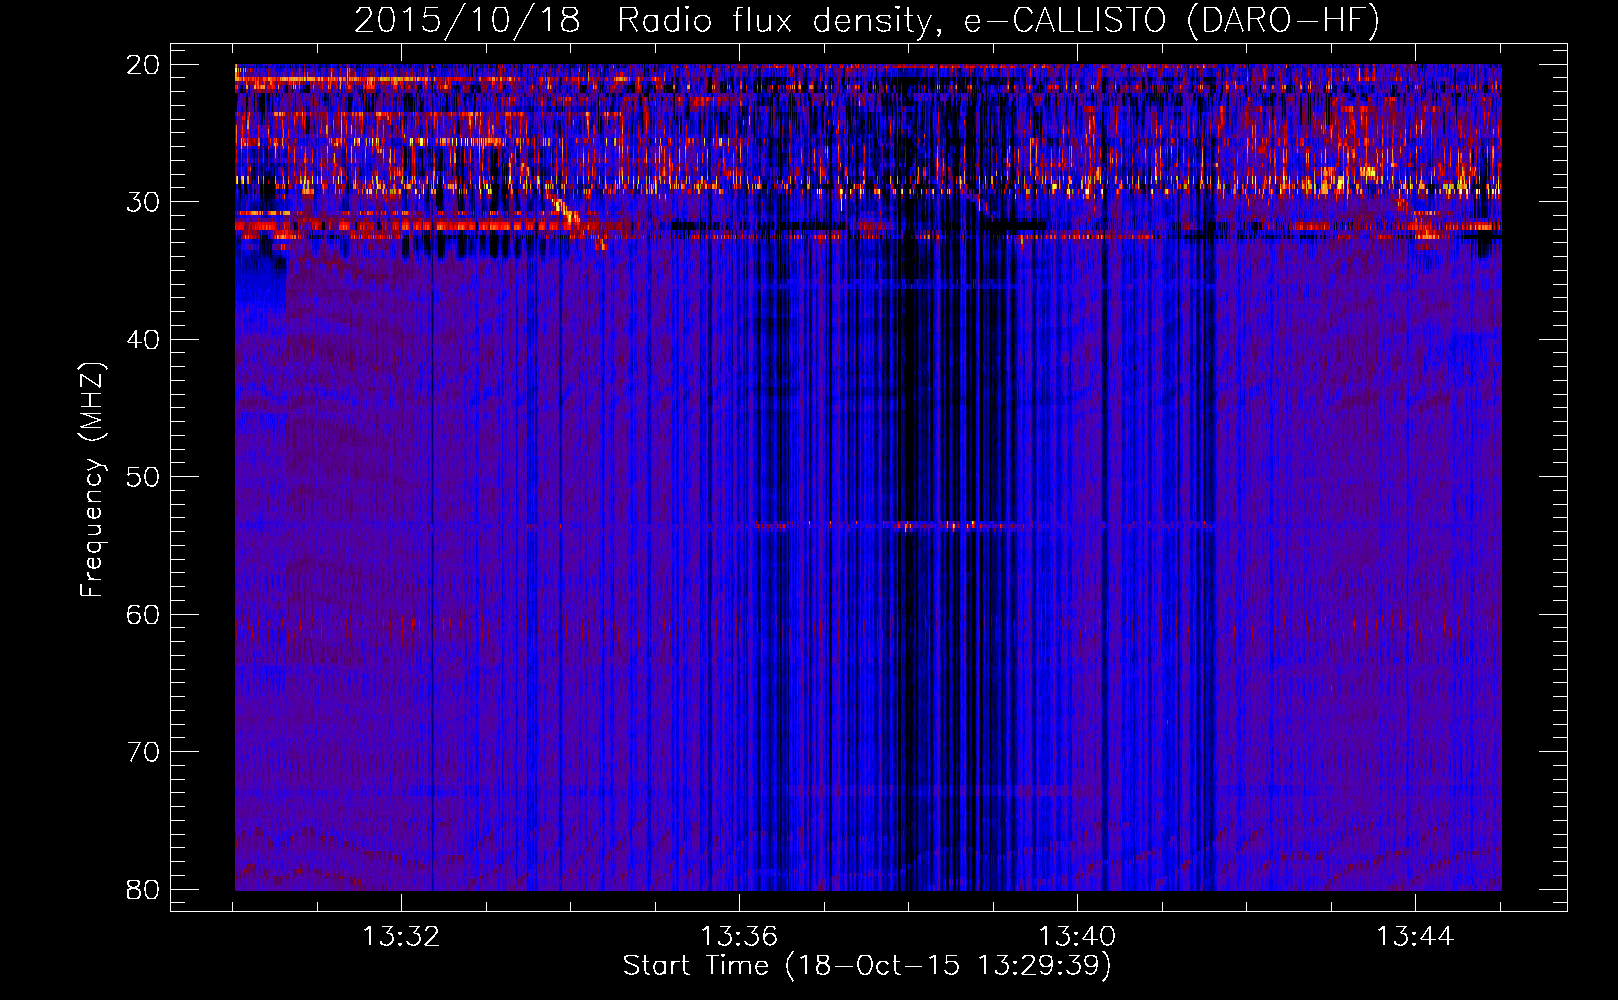
Task: Click the 'Frequency (MHZ)' y-axis label
Action: pyautogui.click(x=92, y=480)
